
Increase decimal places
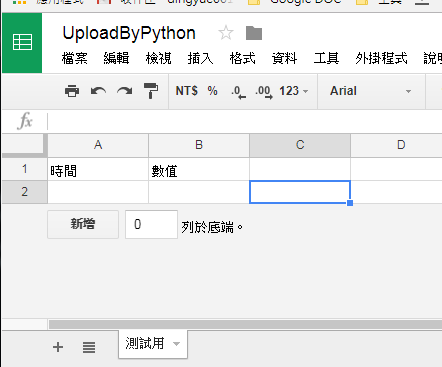(x=264, y=91)
